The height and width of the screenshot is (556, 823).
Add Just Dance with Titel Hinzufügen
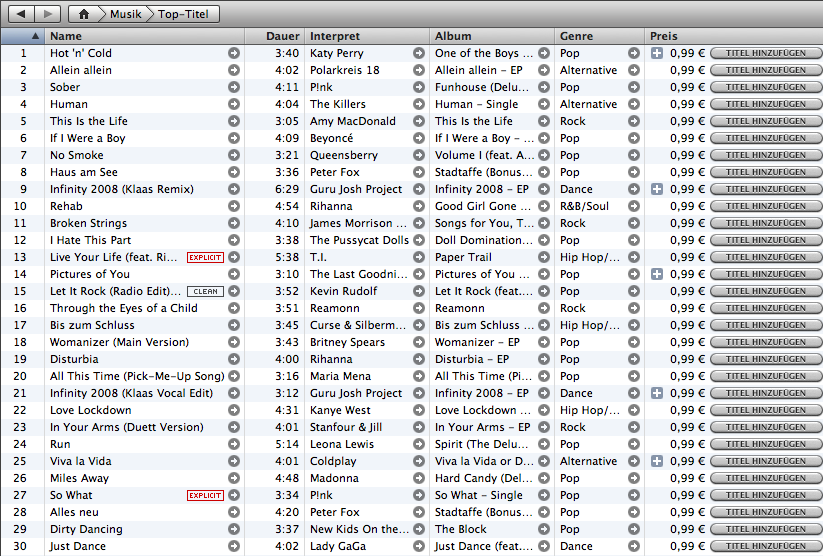click(766, 546)
